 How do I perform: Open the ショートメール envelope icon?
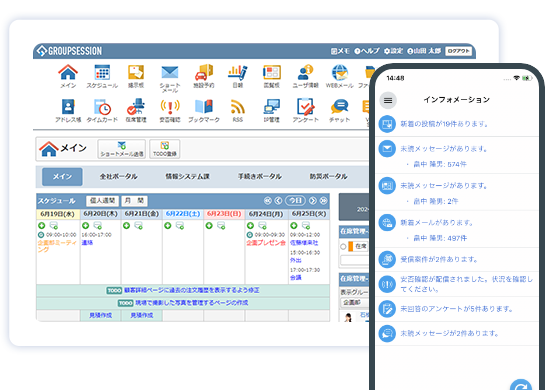(170, 72)
